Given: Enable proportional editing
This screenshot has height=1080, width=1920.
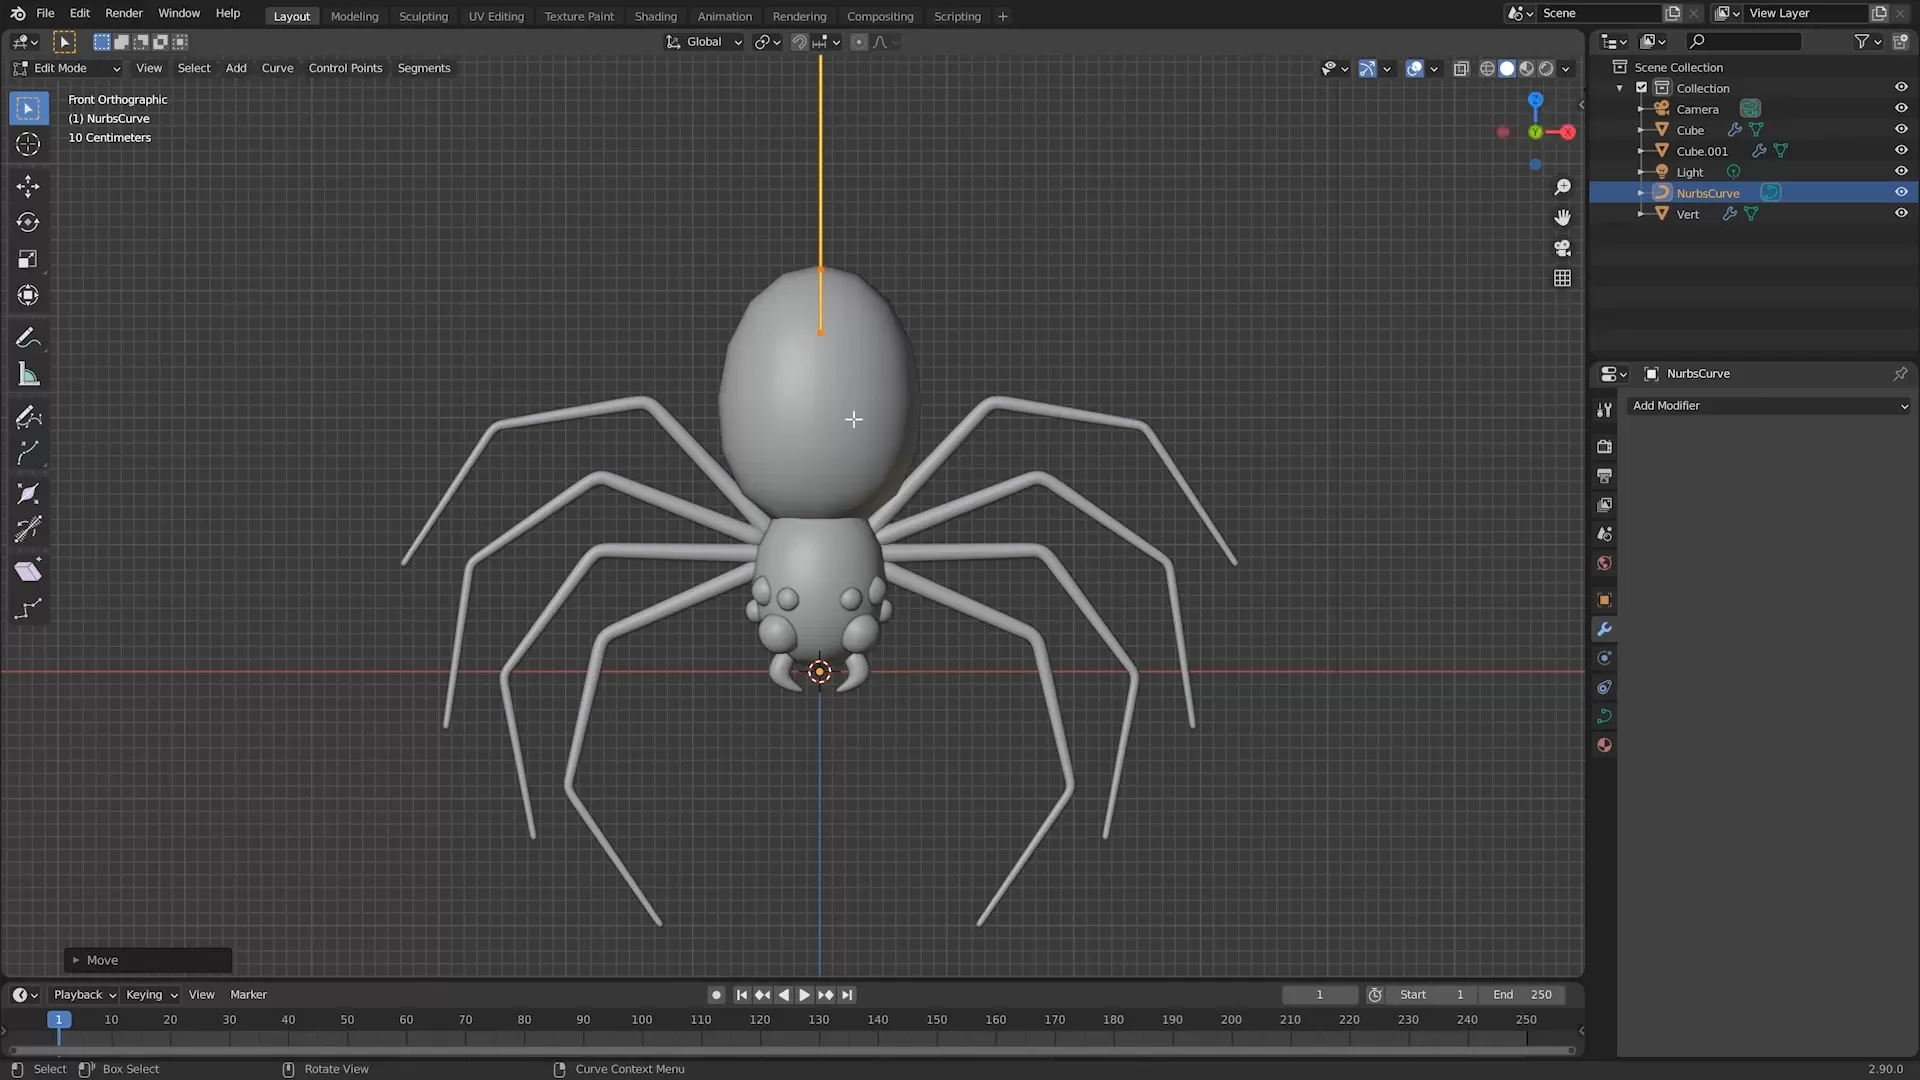Looking at the screenshot, I should [x=859, y=42].
